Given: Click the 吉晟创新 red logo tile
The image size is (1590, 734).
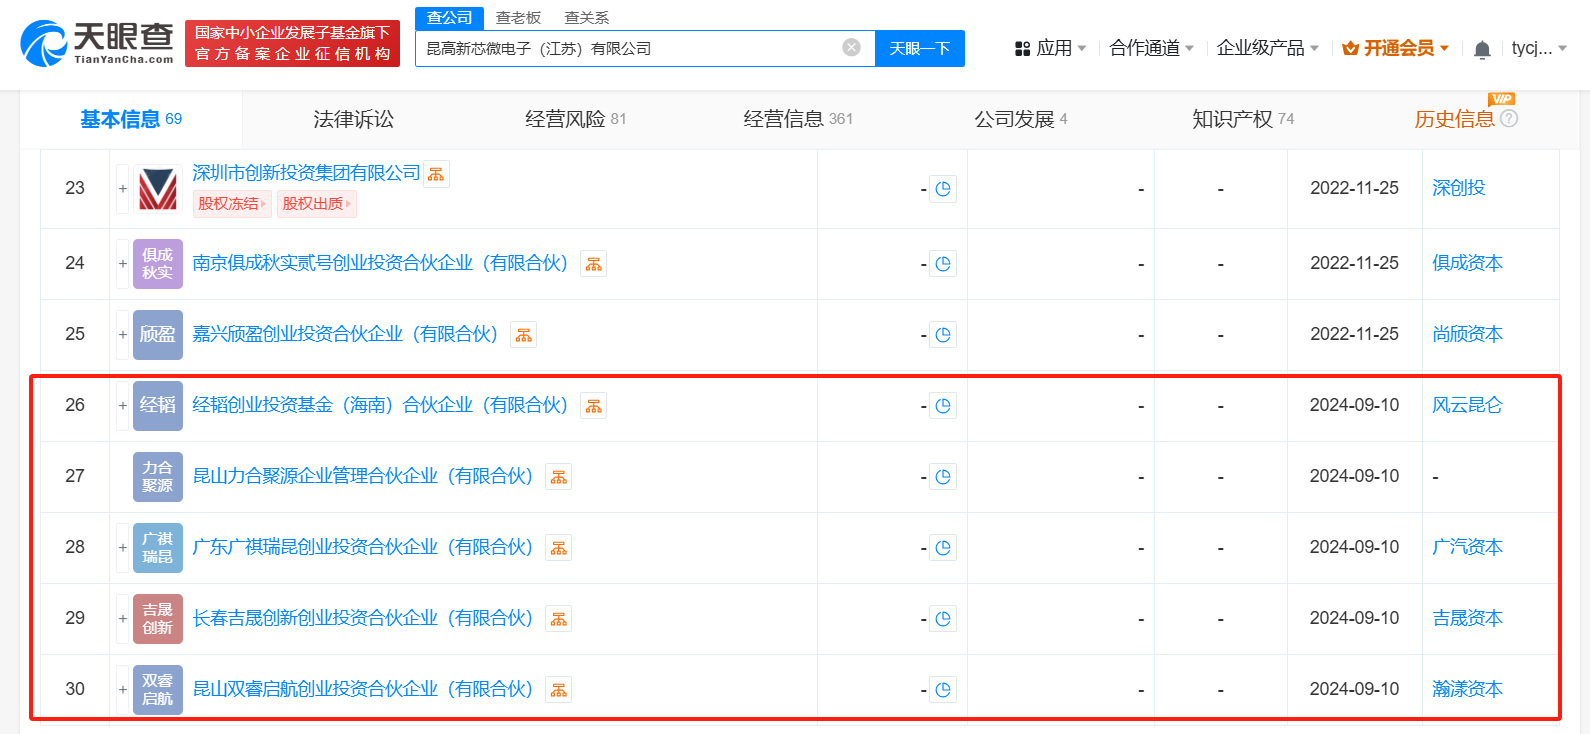Looking at the screenshot, I should pyautogui.click(x=158, y=619).
